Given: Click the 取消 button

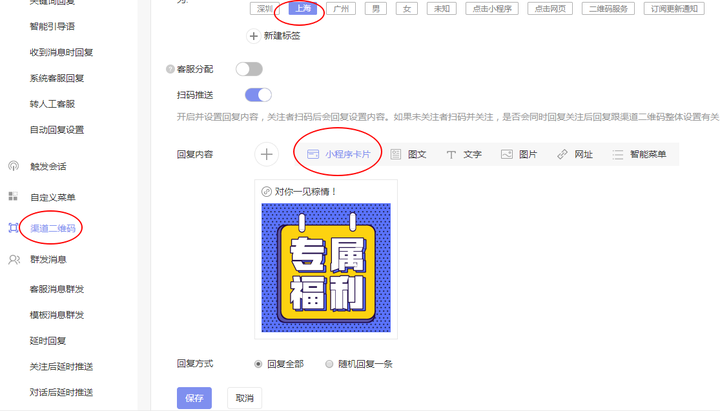Looking at the screenshot, I should [x=244, y=398].
